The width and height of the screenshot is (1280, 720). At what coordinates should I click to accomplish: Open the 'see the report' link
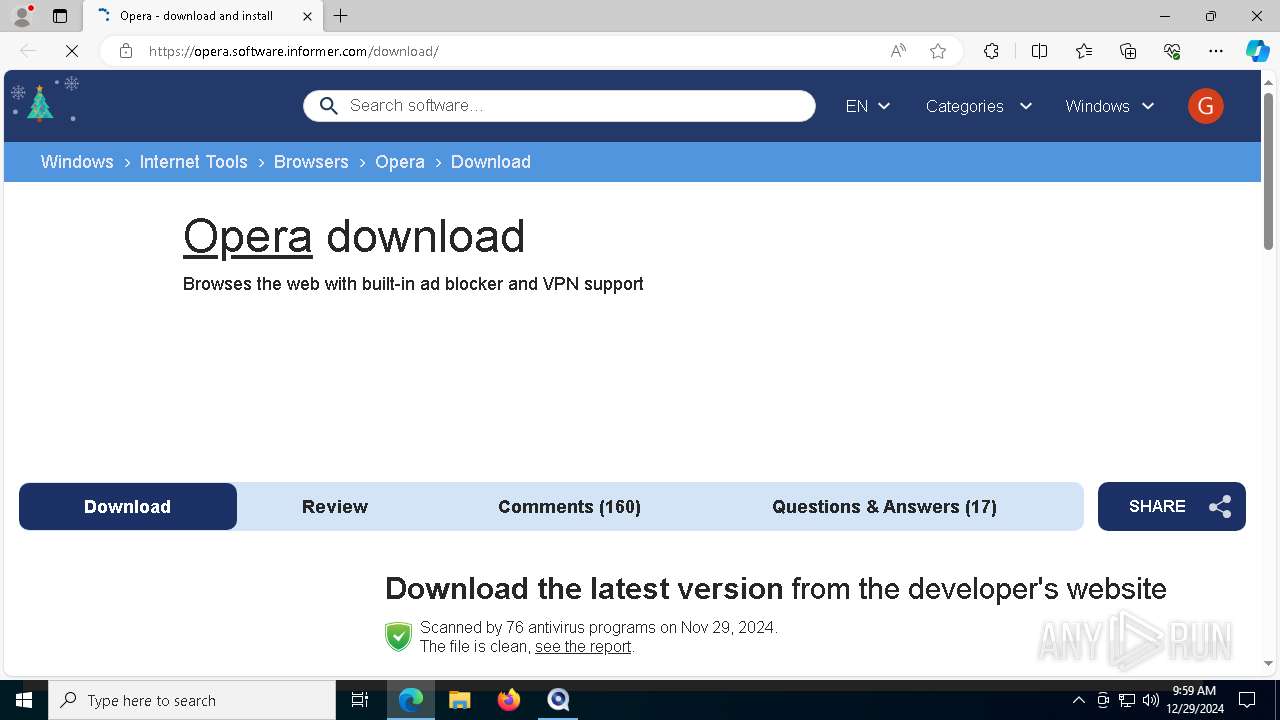pyautogui.click(x=583, y=647)
